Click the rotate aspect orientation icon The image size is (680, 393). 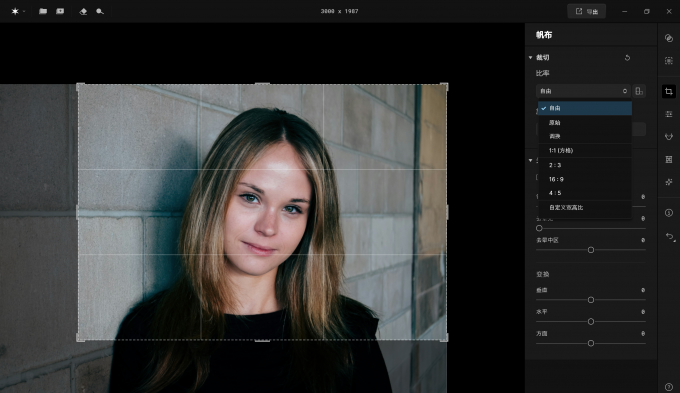639,91
